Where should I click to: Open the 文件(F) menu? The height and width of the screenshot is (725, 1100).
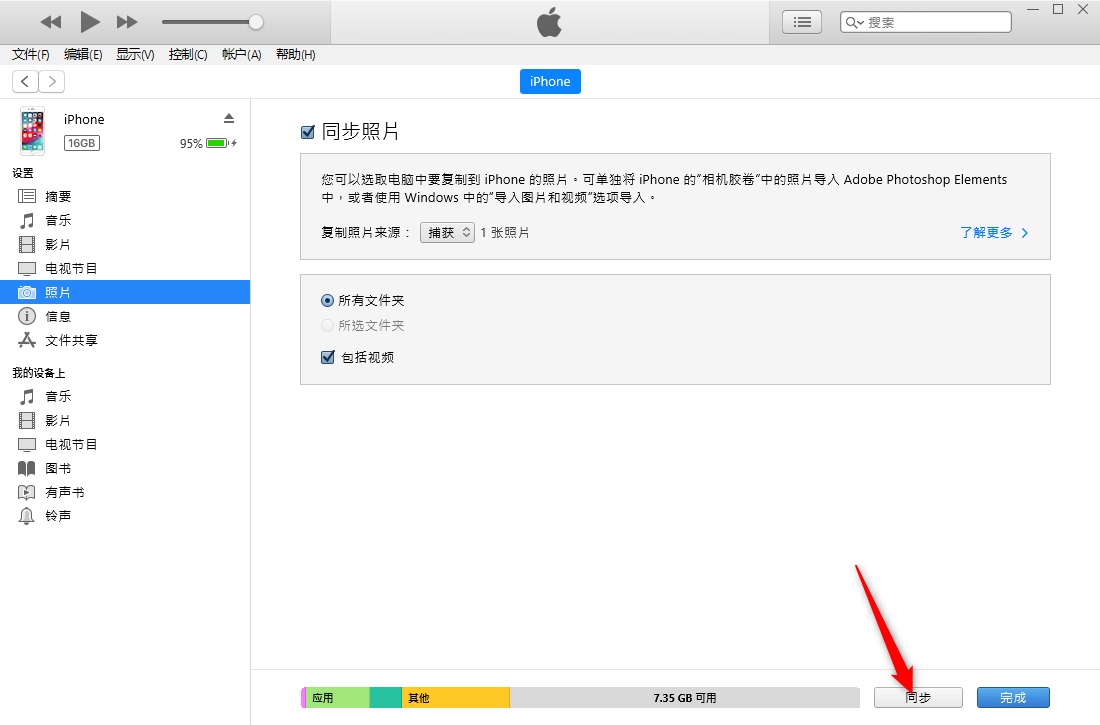click(x=31, y=55)
